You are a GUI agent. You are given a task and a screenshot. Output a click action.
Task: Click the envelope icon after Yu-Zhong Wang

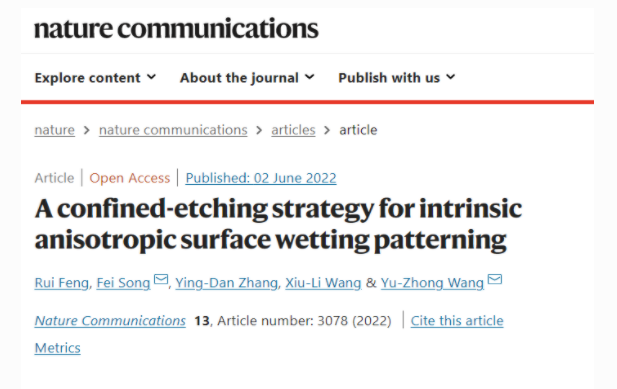(495, 279)
